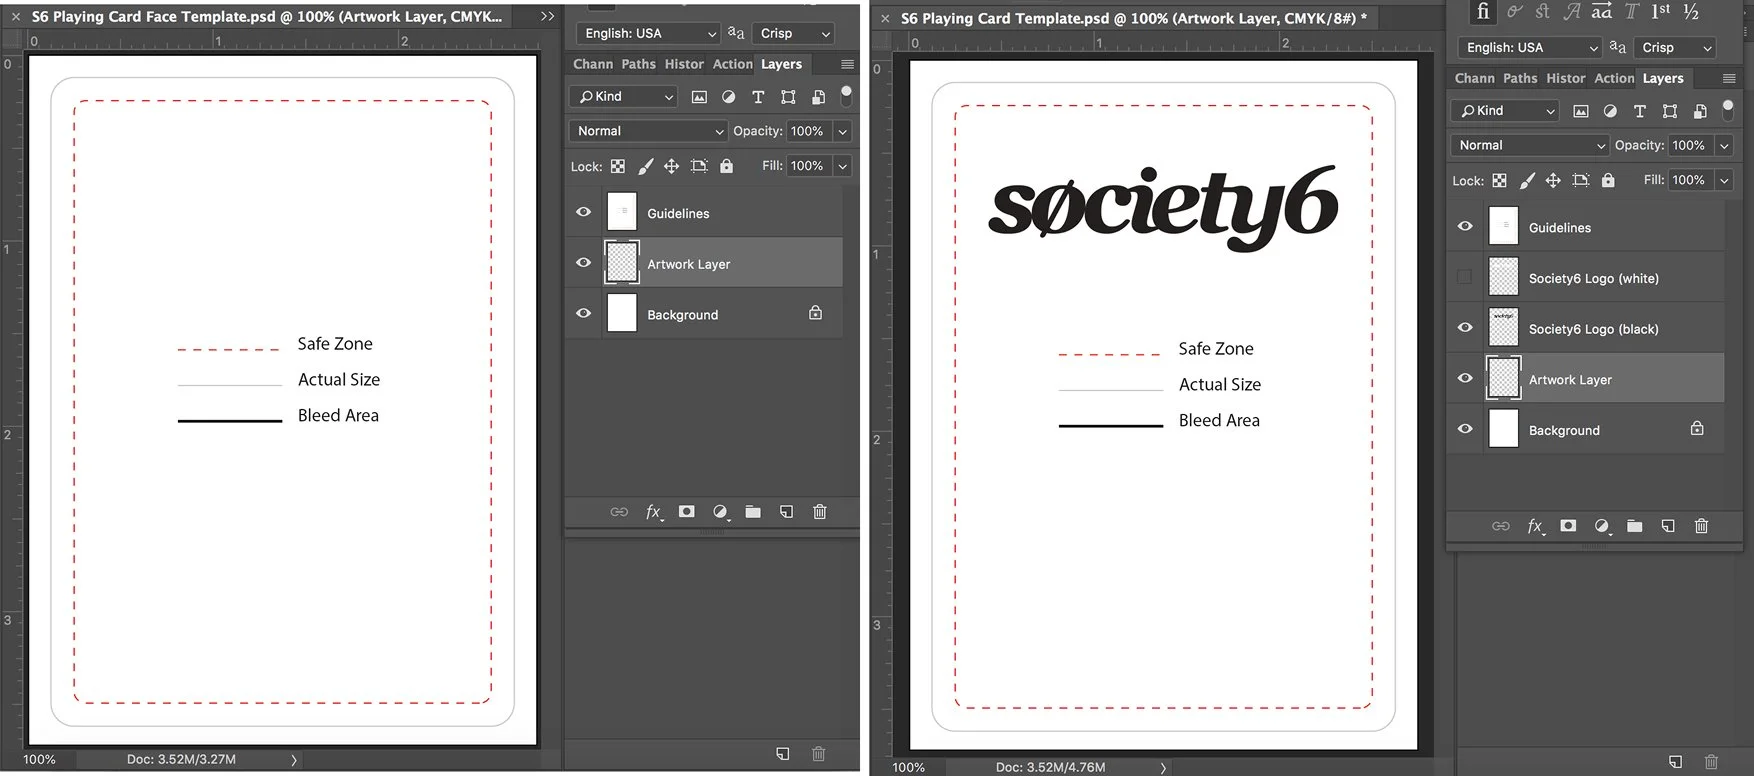This screenshot has width=1754, height=776.
Task: Switch to Paths tab in right panel
Action: pos(1520,78)
